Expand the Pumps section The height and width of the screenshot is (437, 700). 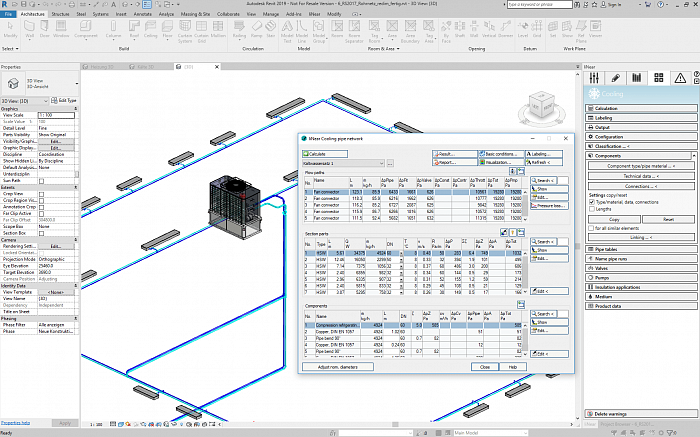pos(641,278)
